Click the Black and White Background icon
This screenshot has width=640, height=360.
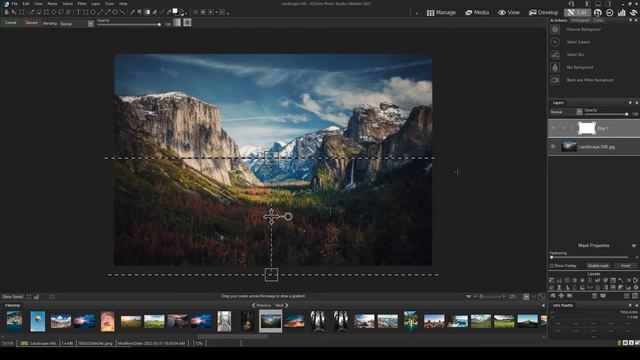coord(555,80)
